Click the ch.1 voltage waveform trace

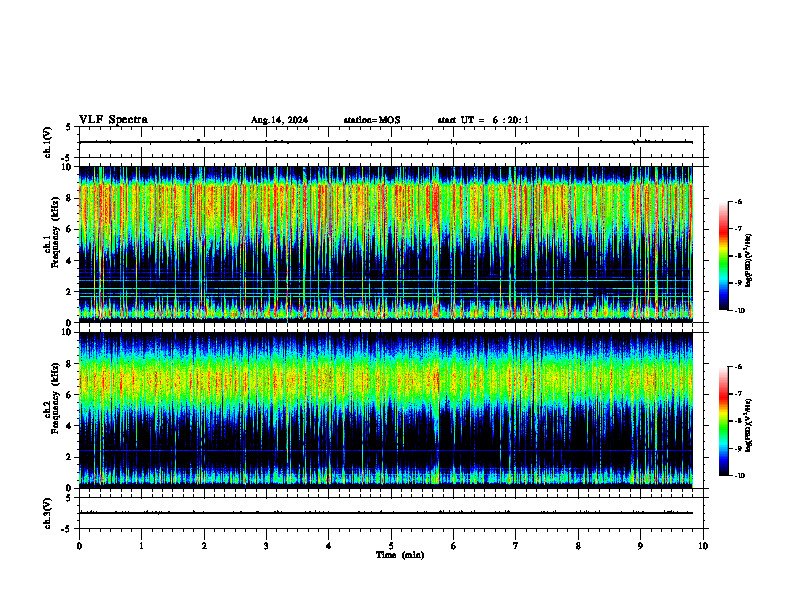(x=386, y=142)
